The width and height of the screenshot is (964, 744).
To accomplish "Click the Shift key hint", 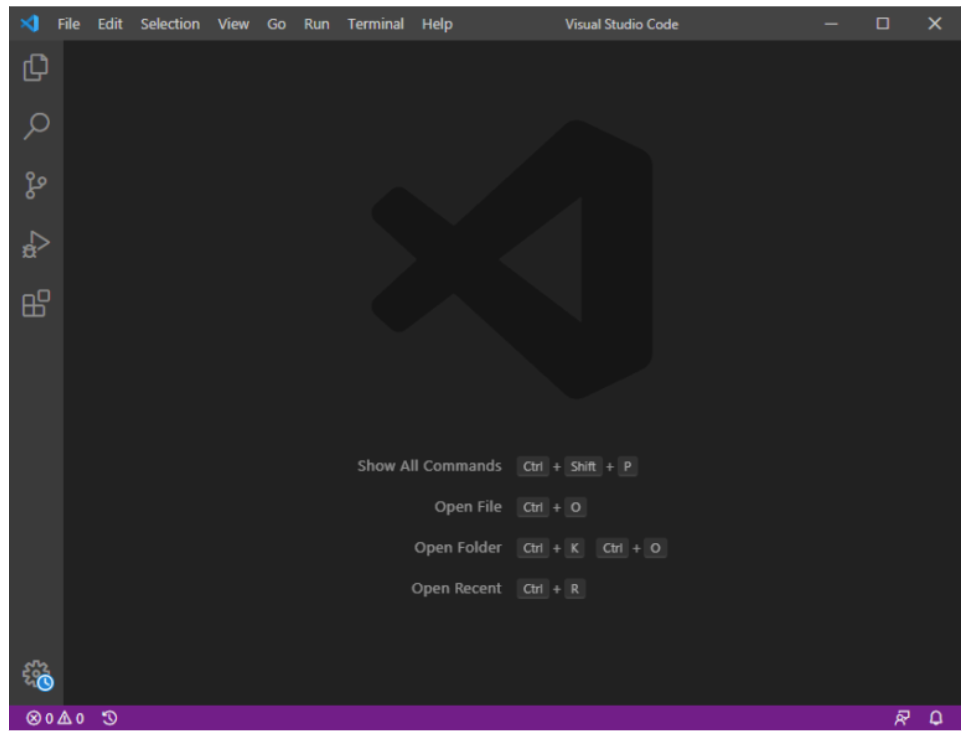I will click(583, 466).
